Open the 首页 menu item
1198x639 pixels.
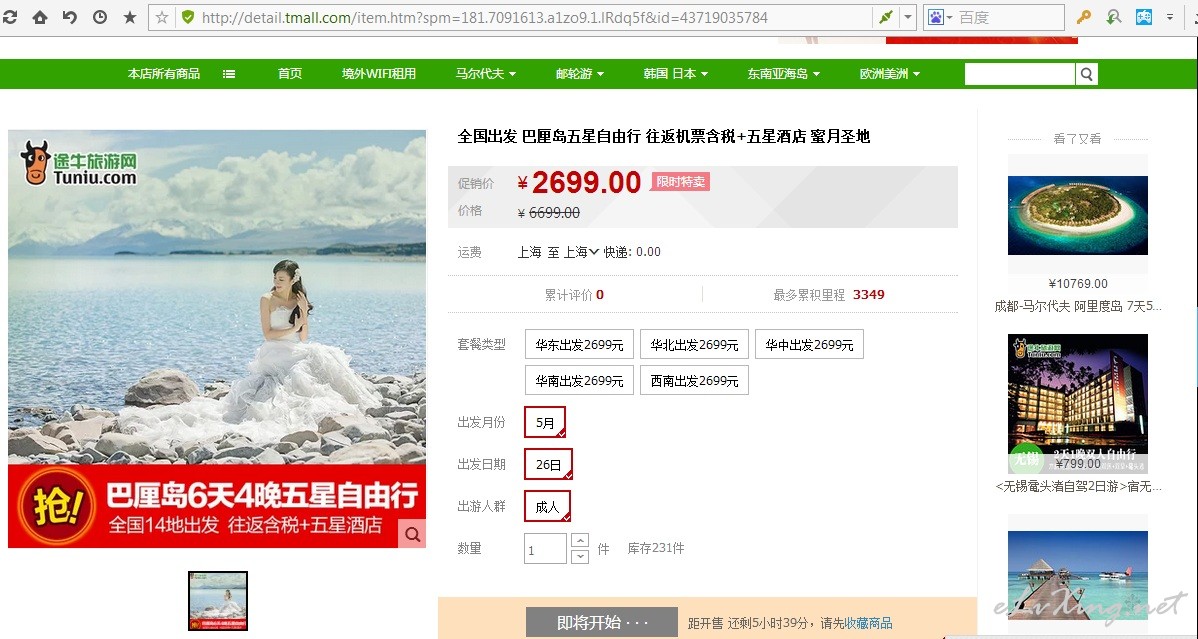click(x=290, y=74)
